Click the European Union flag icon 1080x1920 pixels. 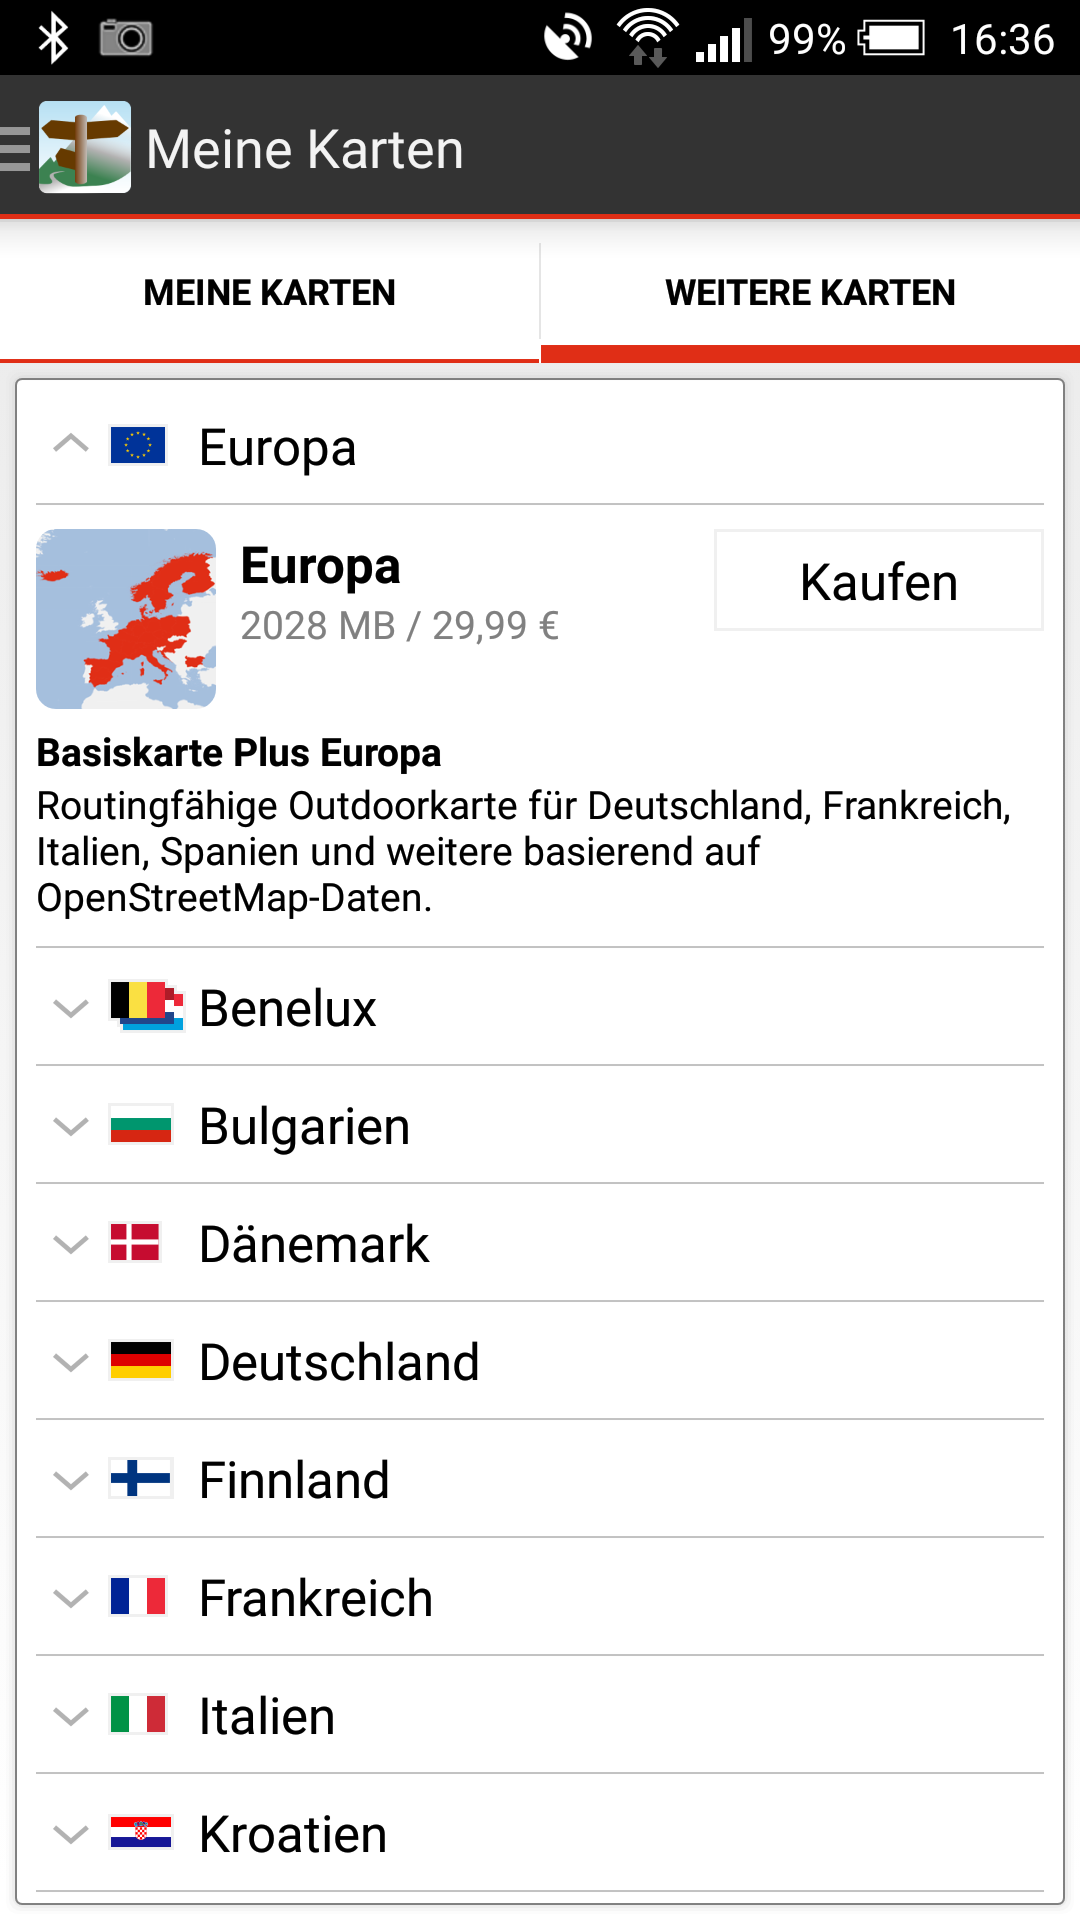(138, 445)
